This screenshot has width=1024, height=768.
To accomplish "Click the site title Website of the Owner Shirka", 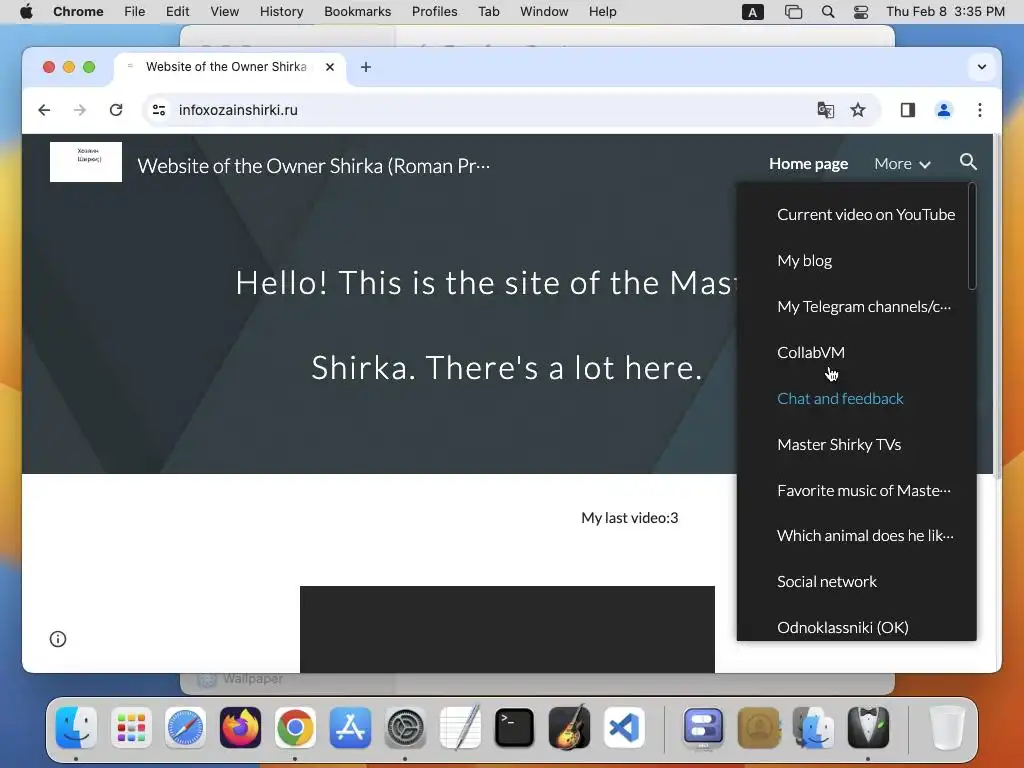I will coord(313,166).
